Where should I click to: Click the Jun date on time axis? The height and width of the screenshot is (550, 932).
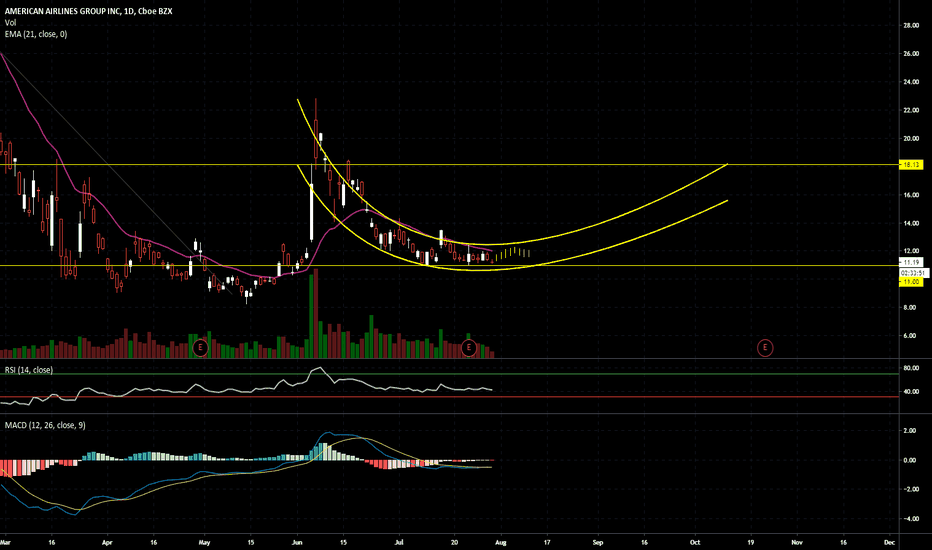click(297, 542)
